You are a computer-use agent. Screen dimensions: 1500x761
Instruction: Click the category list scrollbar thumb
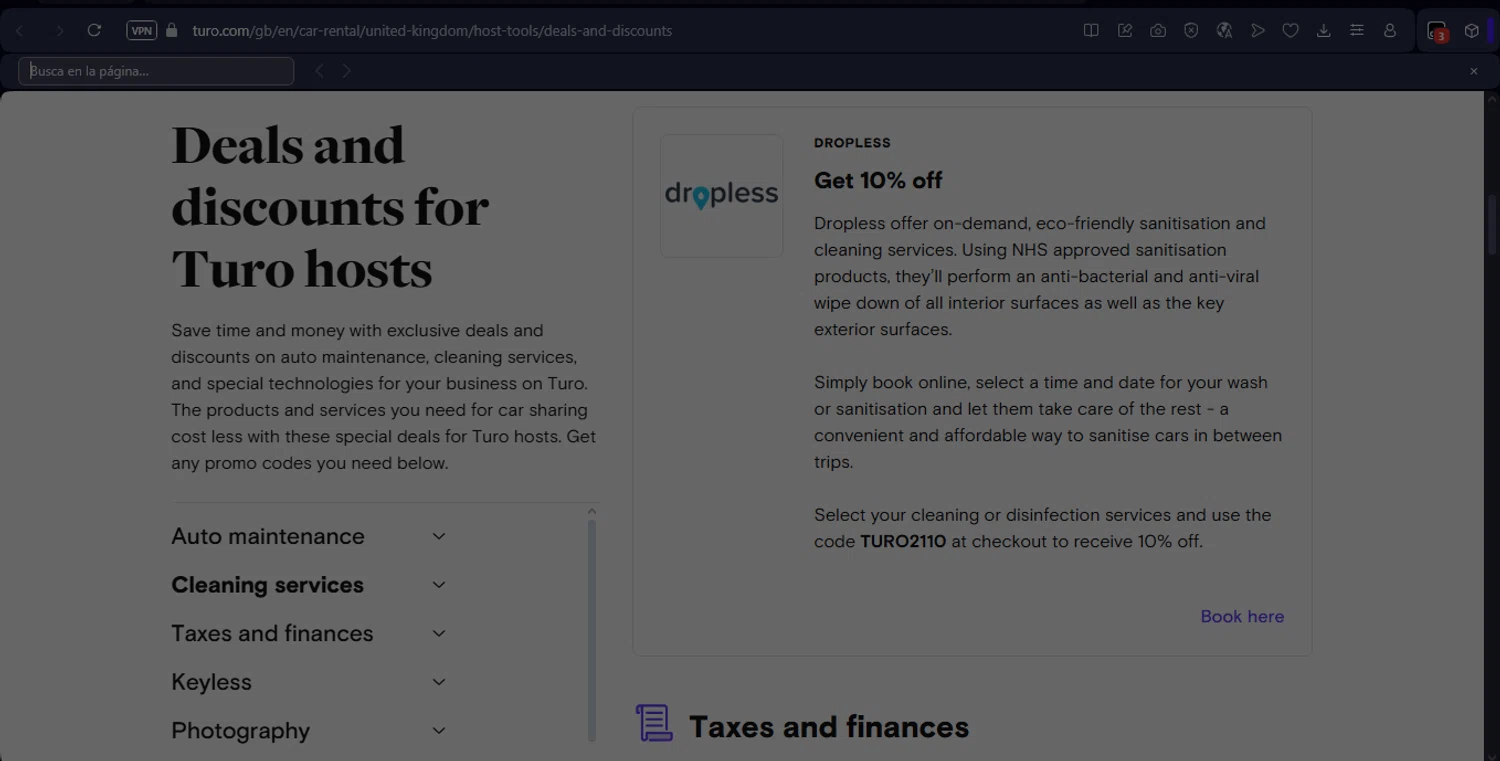(x=592, y=630)
